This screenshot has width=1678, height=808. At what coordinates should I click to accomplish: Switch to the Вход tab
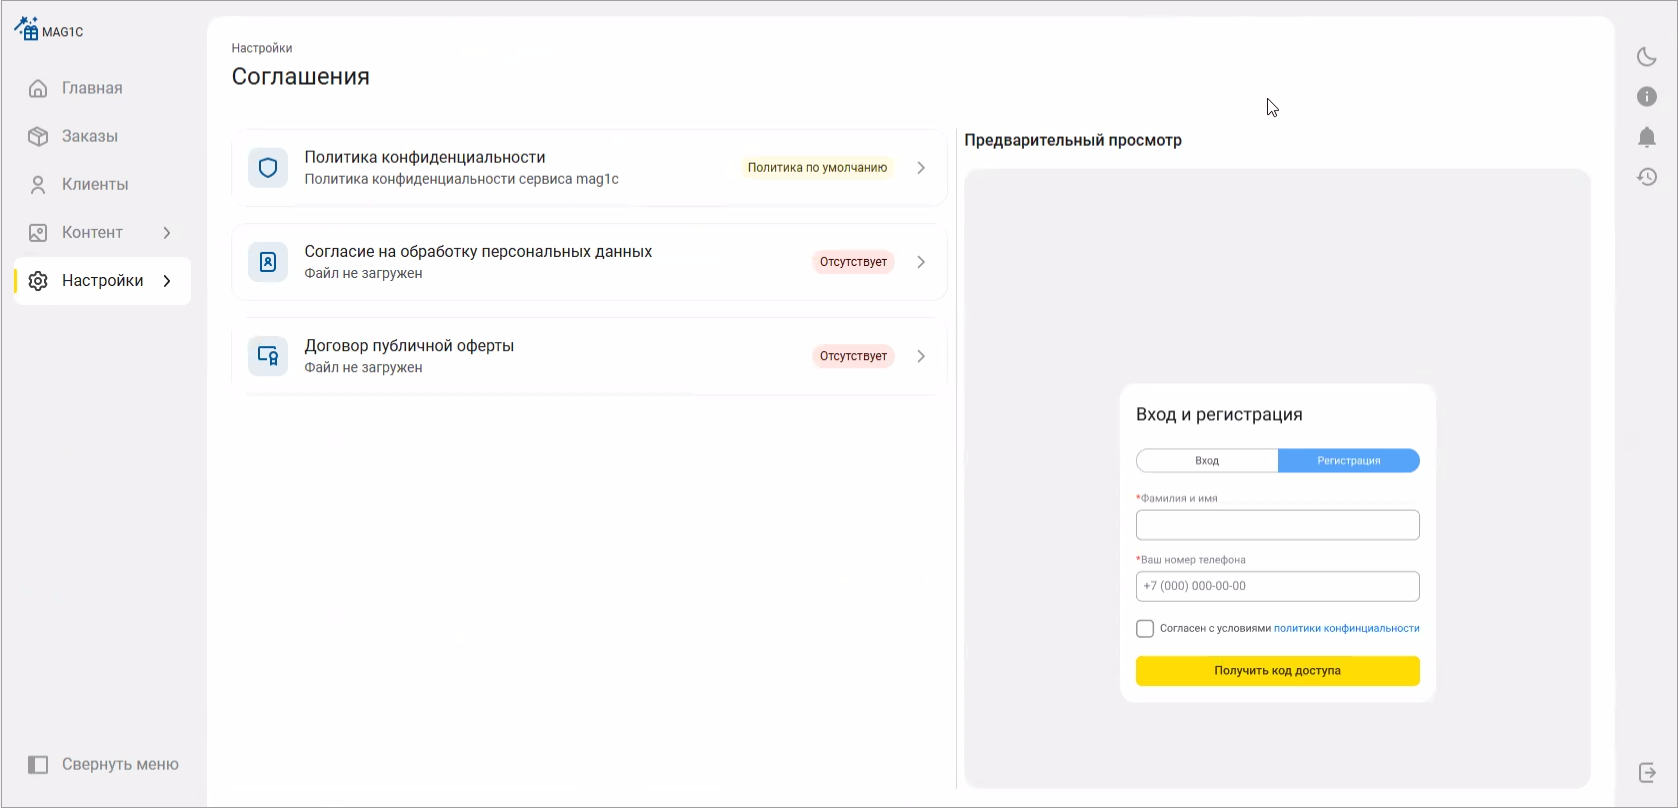[1207, 460]
